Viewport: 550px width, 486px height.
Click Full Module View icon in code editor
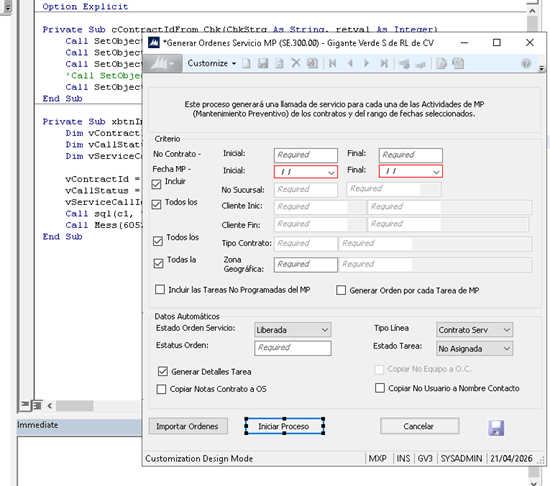(37, 405)
